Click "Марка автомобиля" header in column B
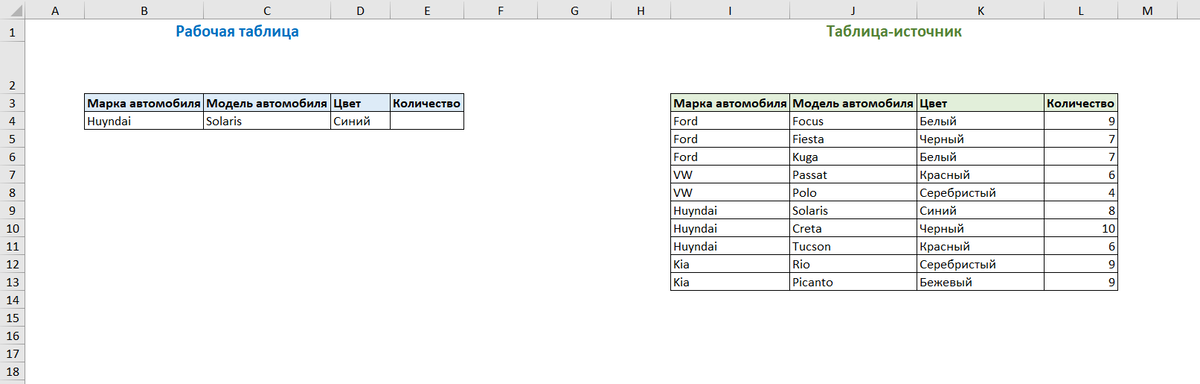Screen dimensions: 1200x384 pos(144,103)
